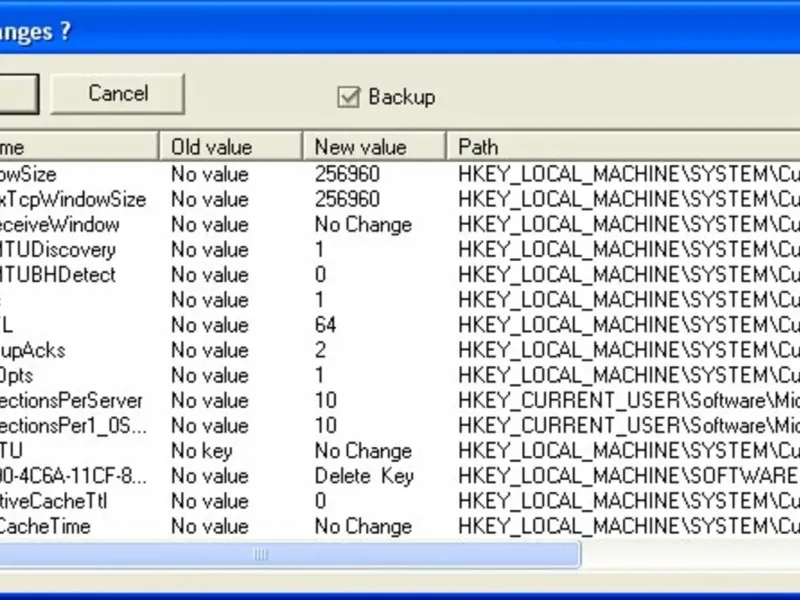The height and width of the screenshot is (600, 800).
Task: Sort by the New value column header
Action: point(374,147)
